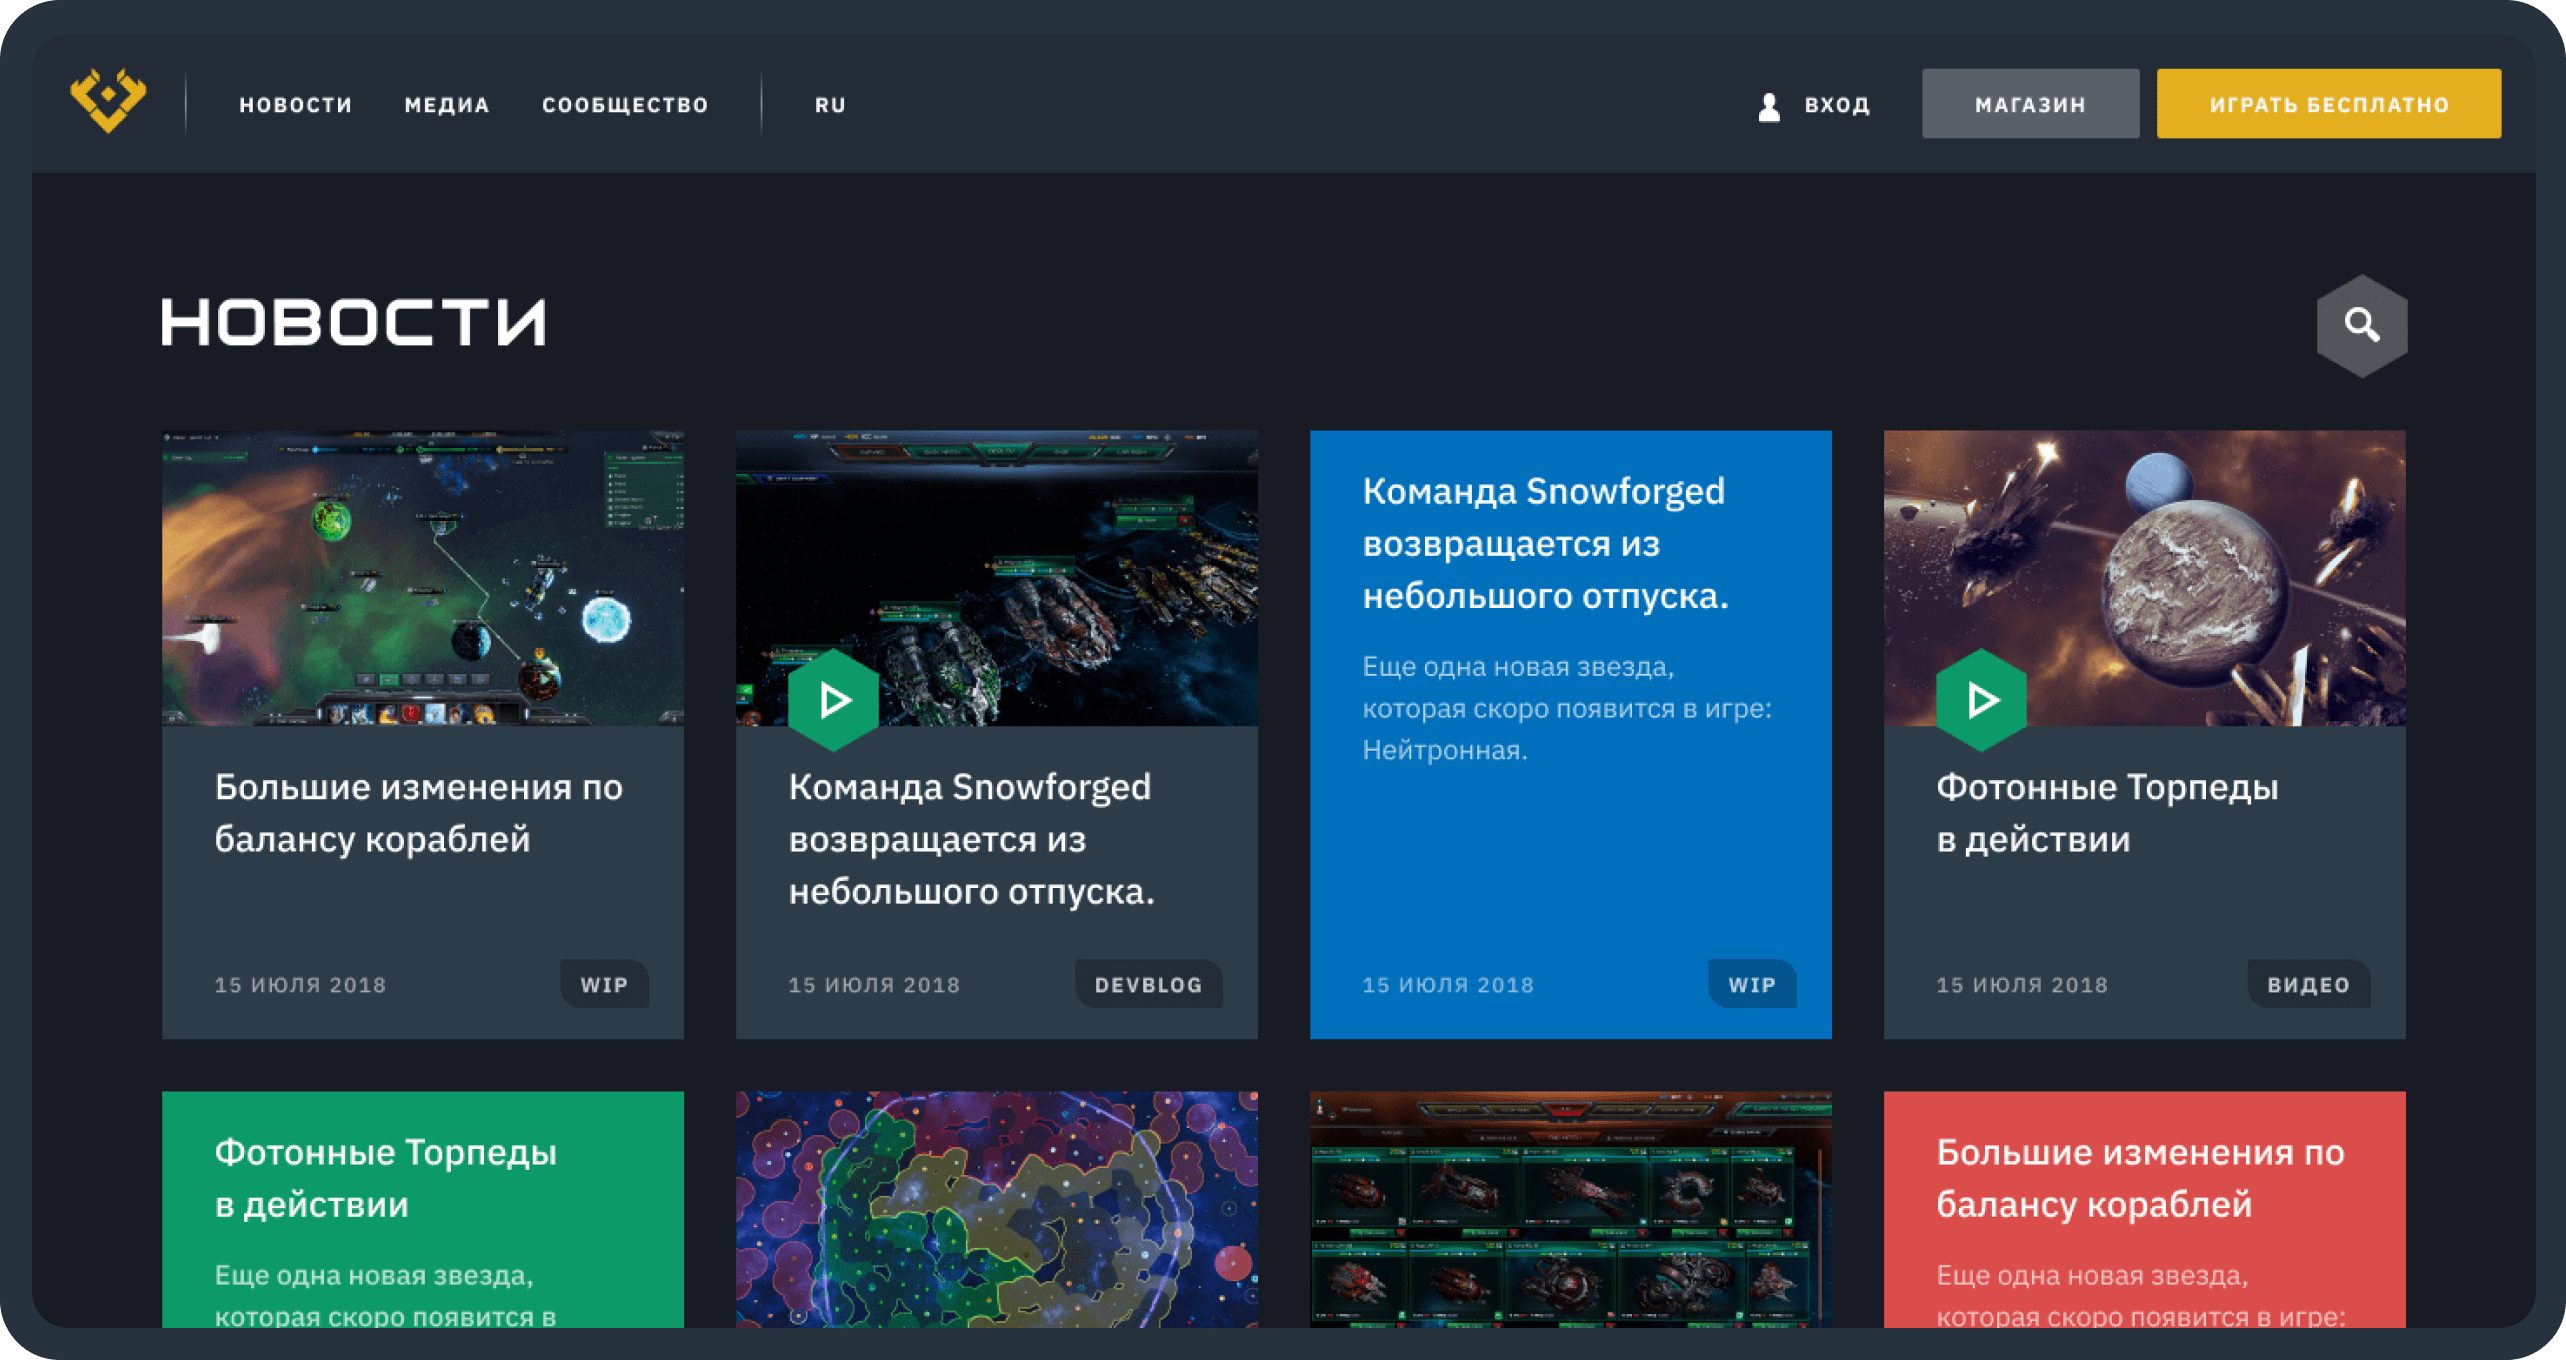Open the hexagonal search icon
This screenshot has width=2566, height=1360.
[x=2361, y=325]
